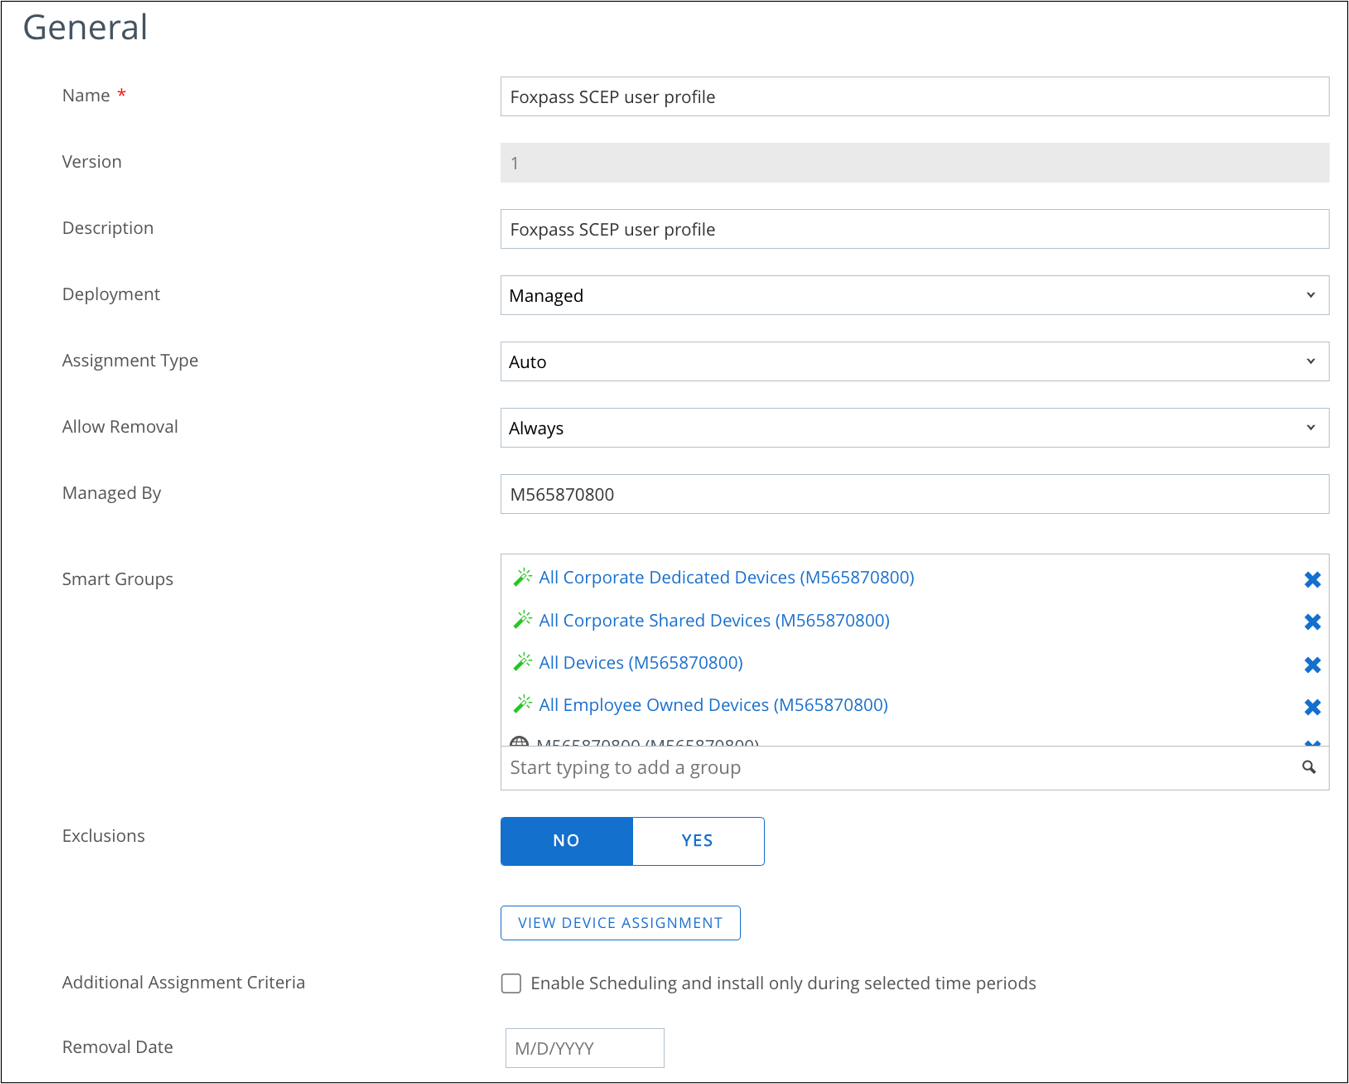Remove All Employee Owned Devices smart group
Image resolution: width=1349 pixels, height=1084 pixels.
pyautogui.click(x=1312, y=707)
